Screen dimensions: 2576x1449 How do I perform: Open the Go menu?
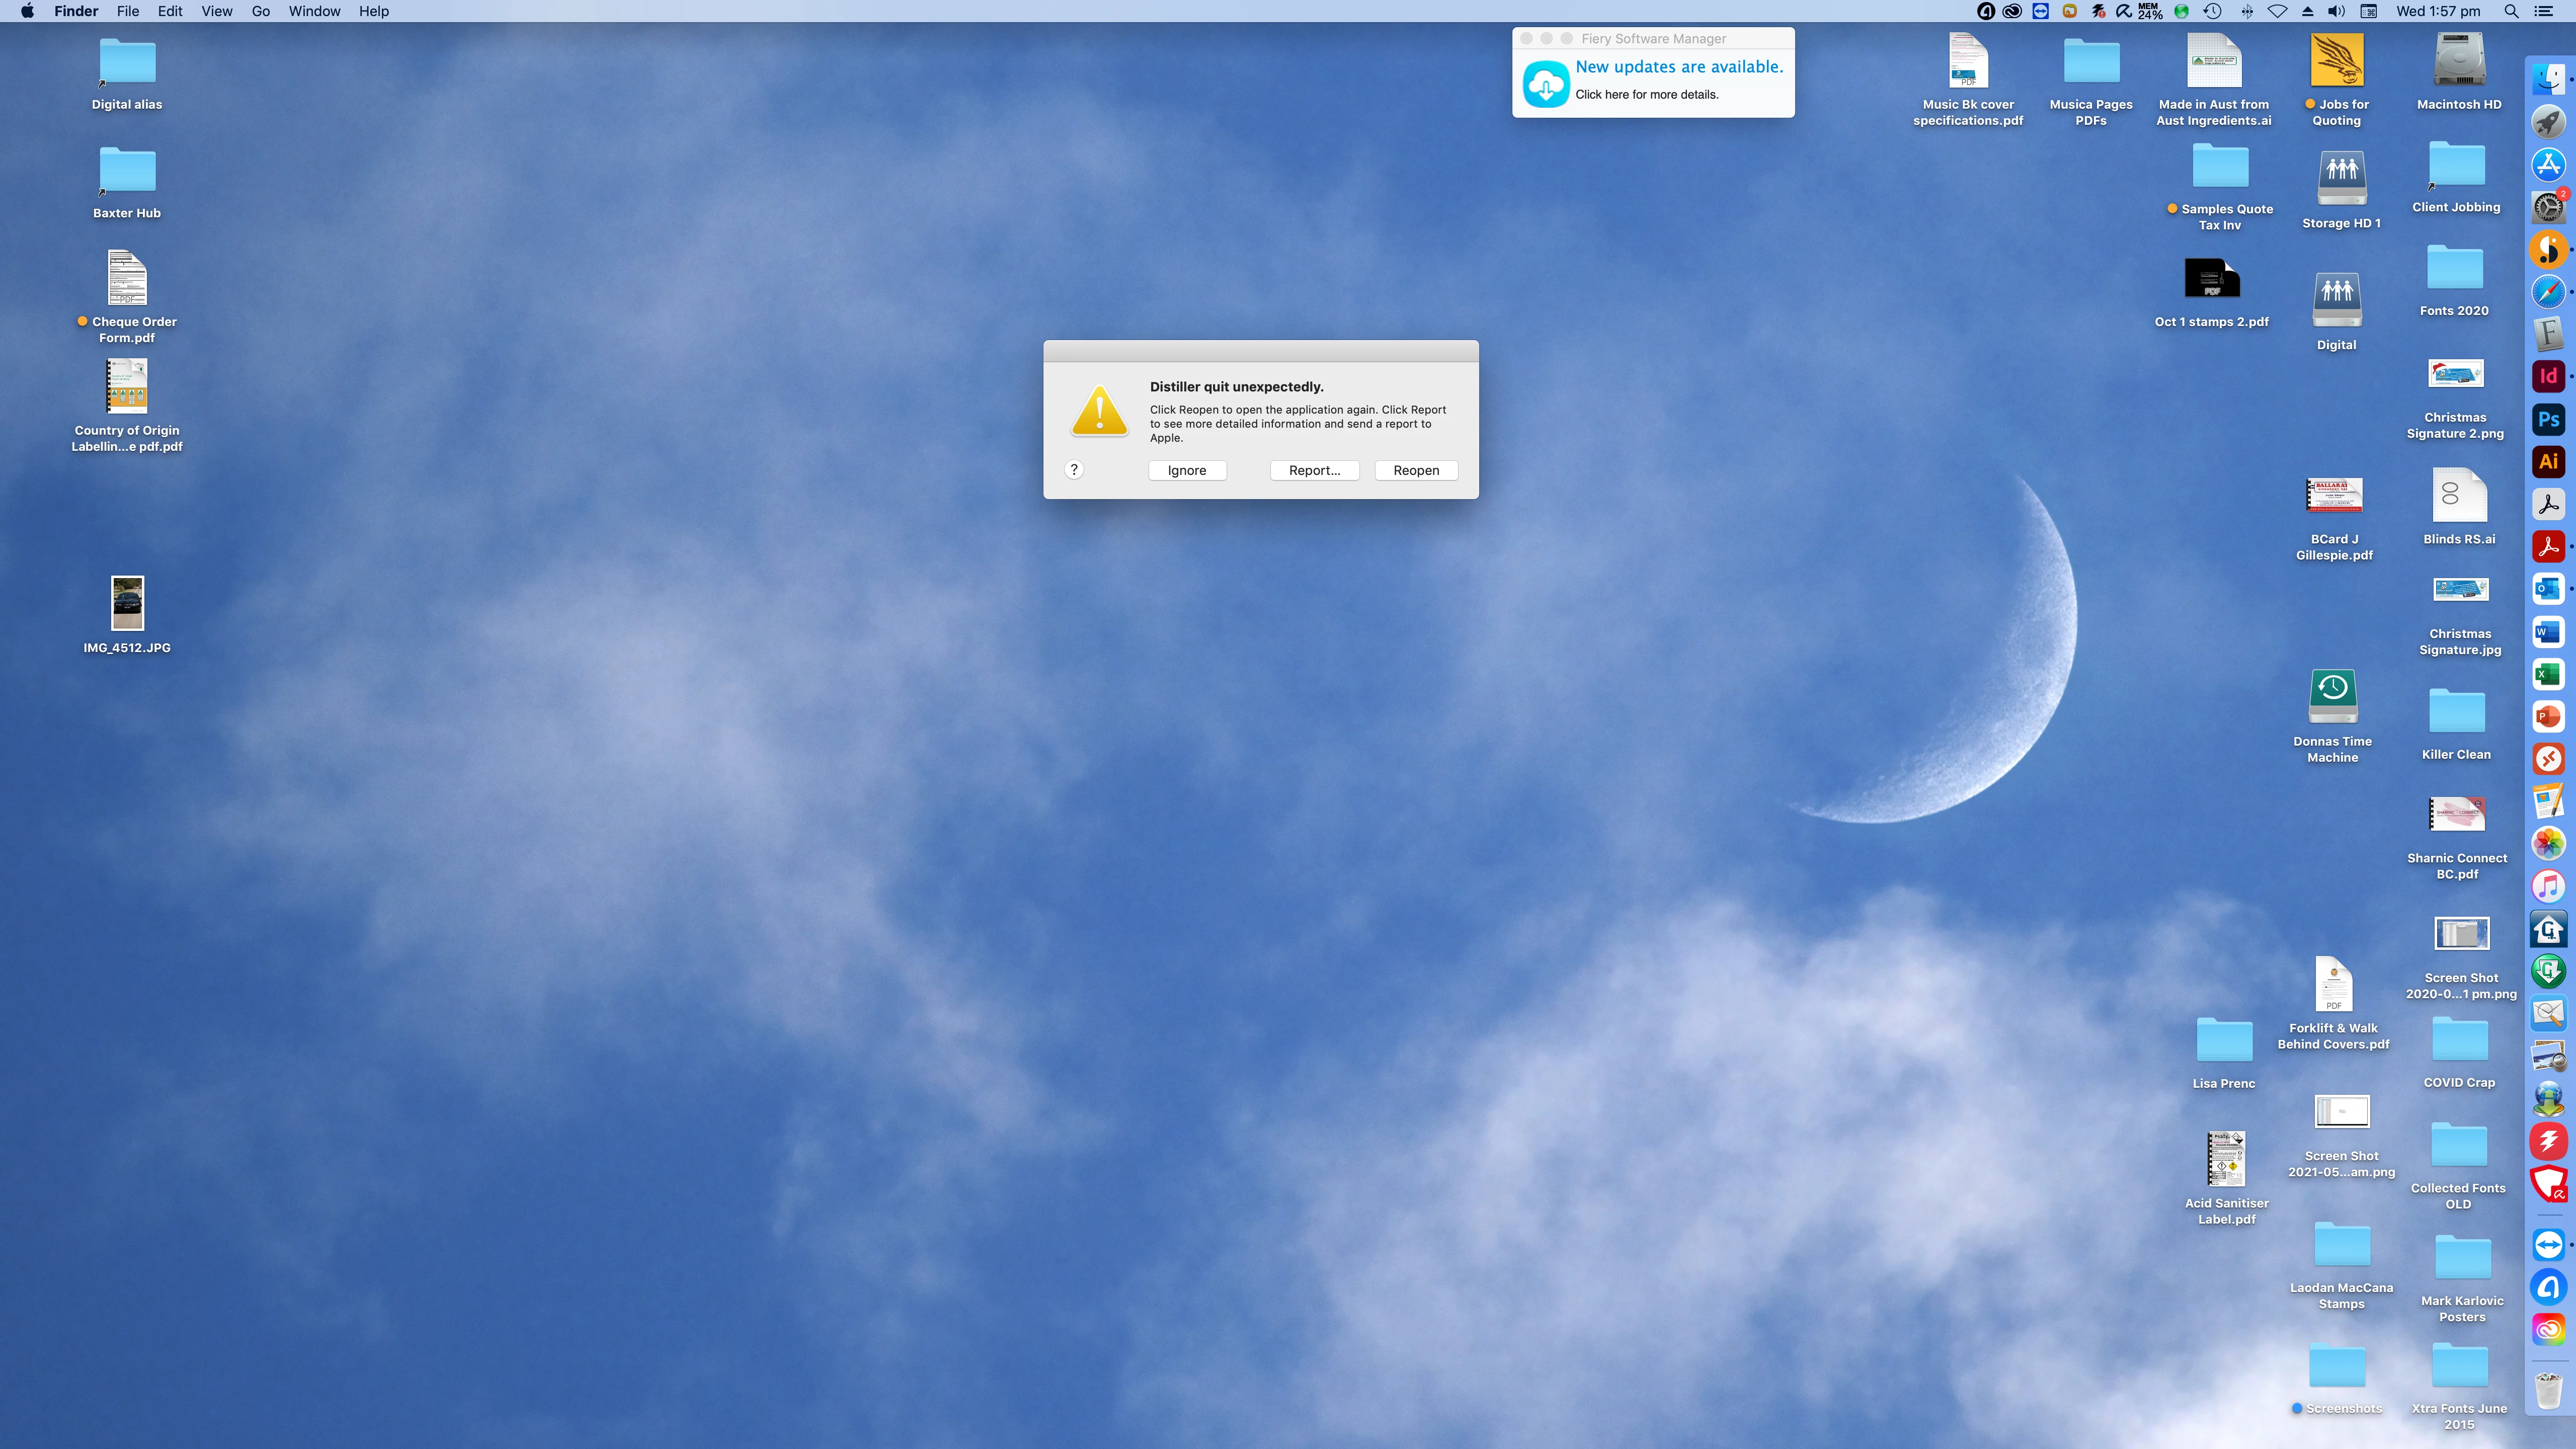point(260,11)
